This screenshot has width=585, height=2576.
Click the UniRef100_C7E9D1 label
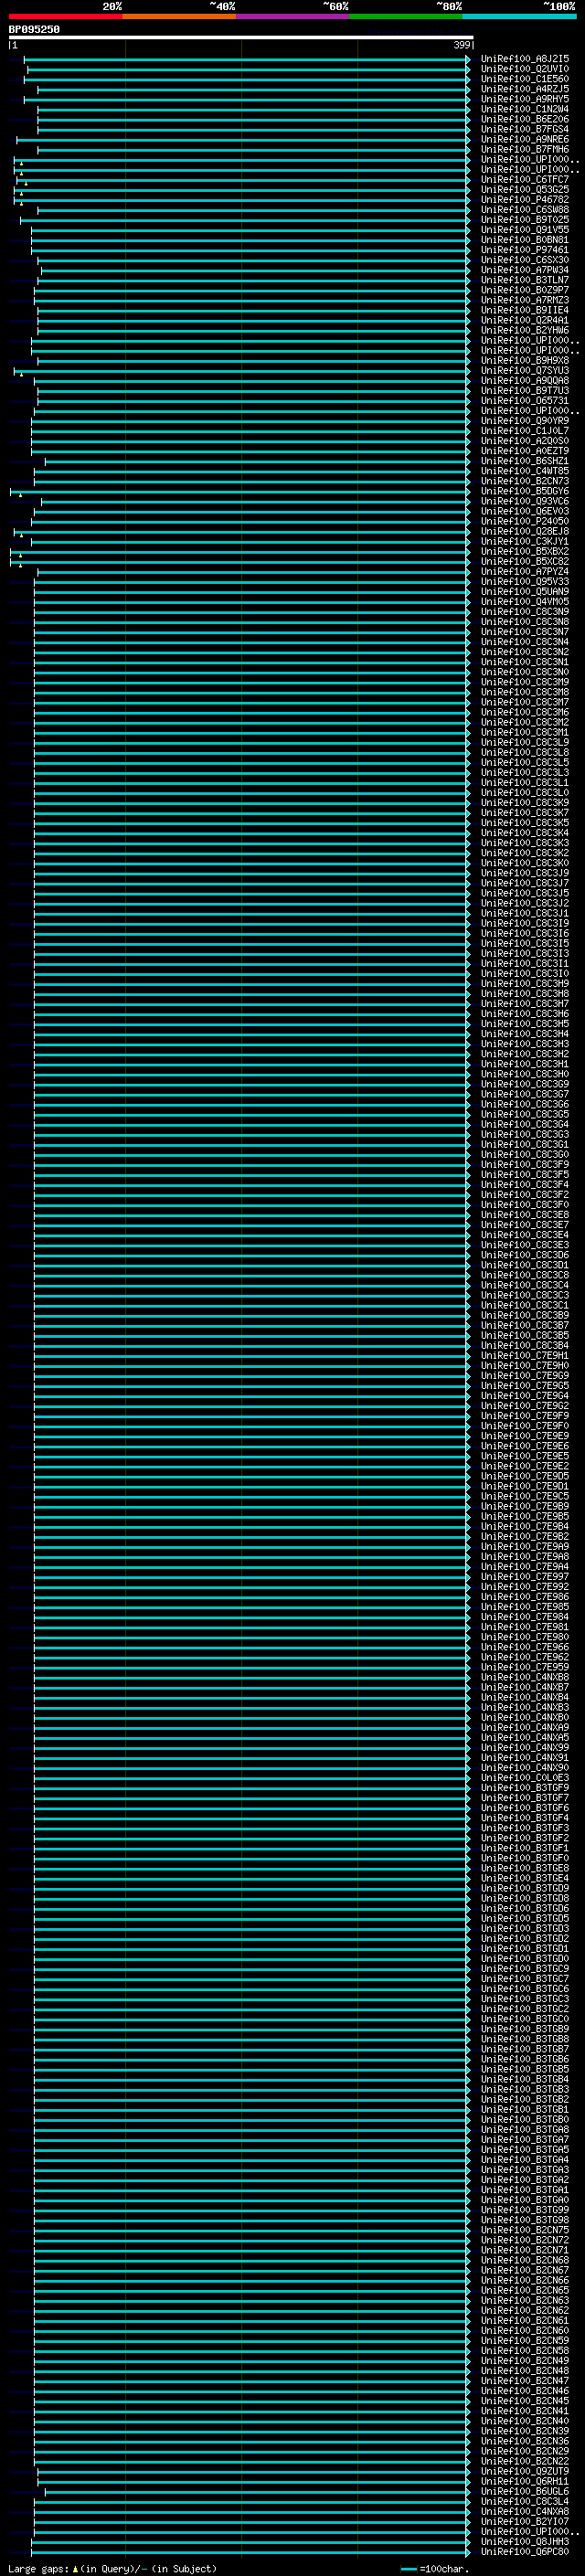[525, 1487]
